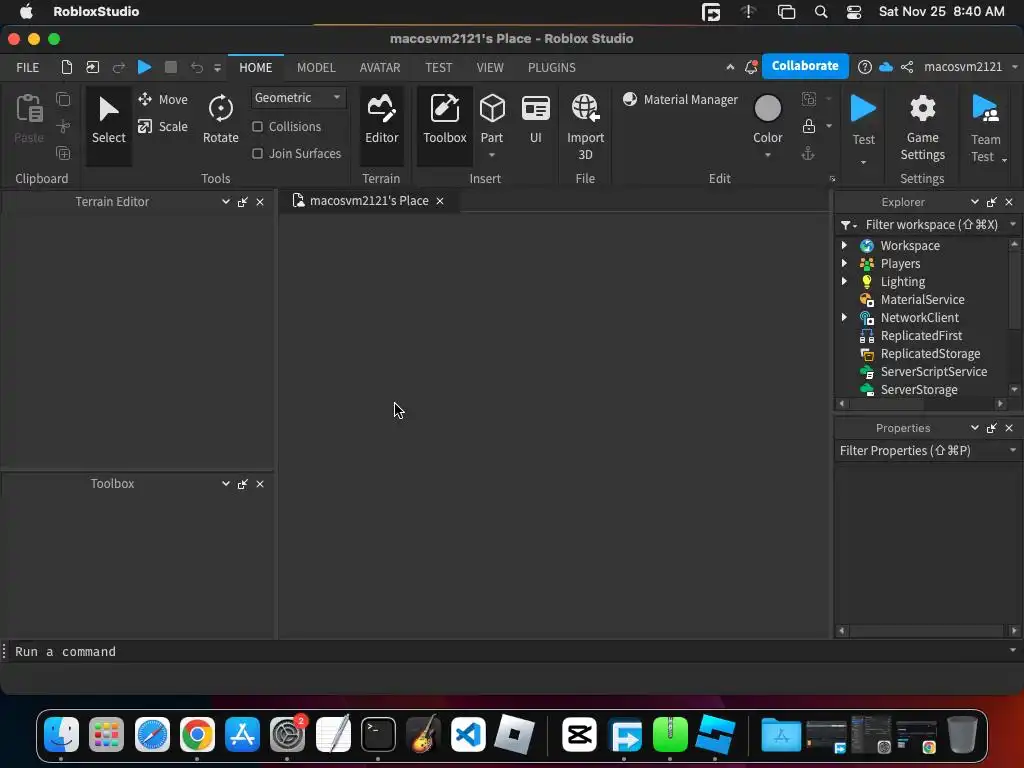Open the UI insert tool

tap(536, 118)
